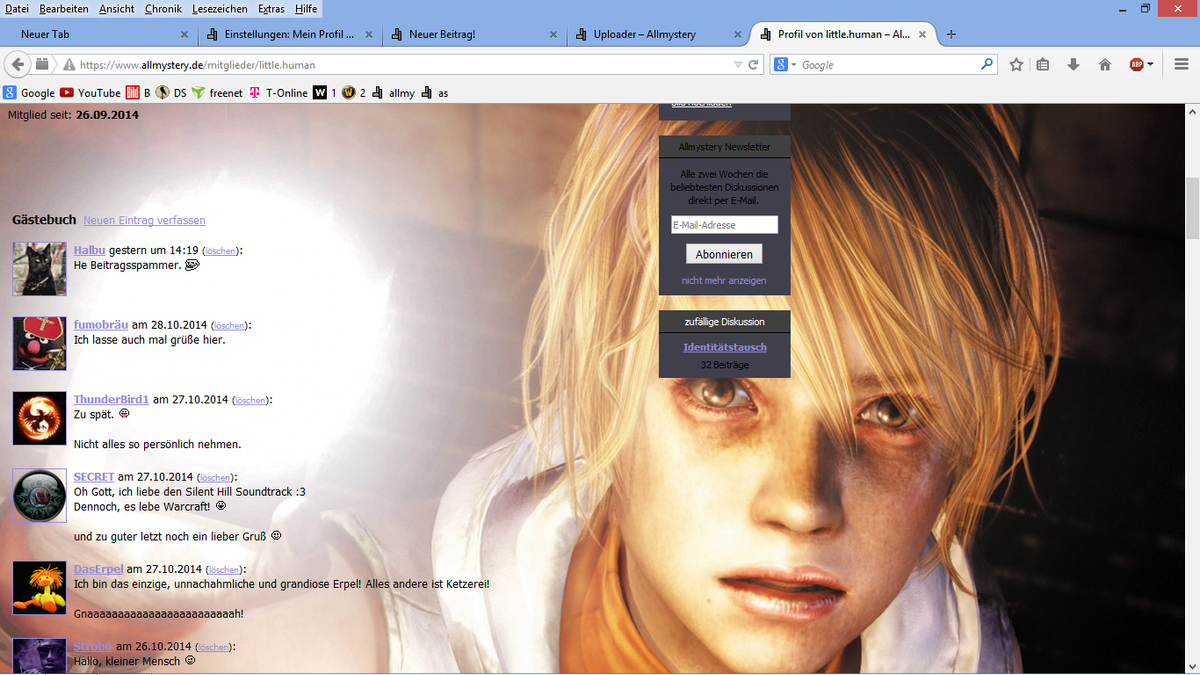Delete Halbu's guestbook entry via löschen
Viewport: 1200px width, 675px height.
pos(220,251)
